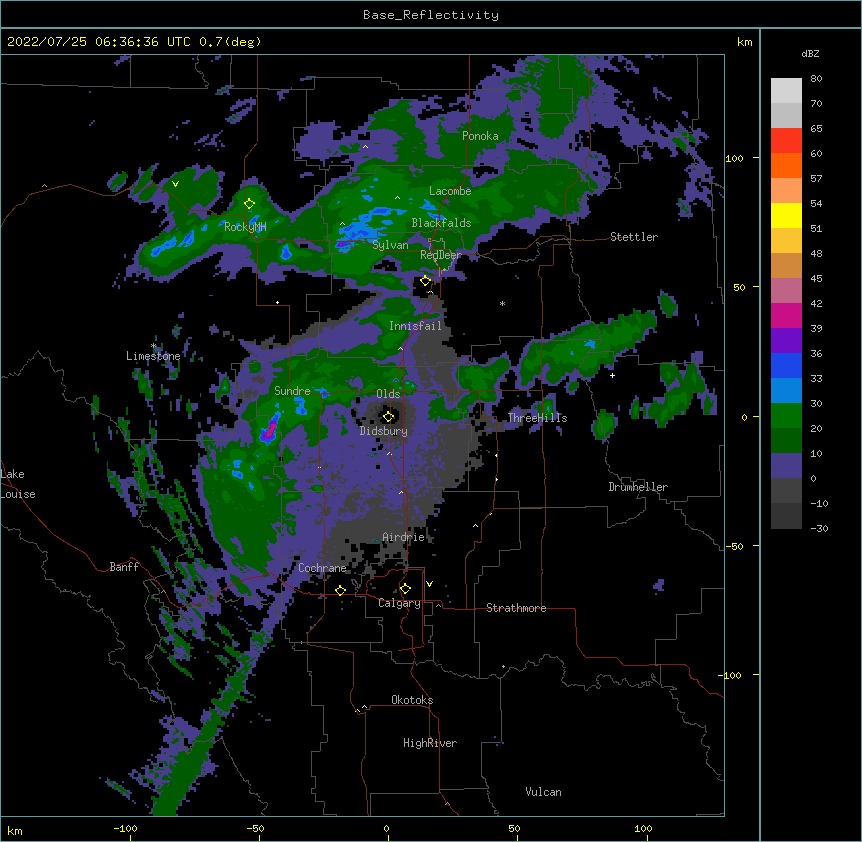Viewport: 862px width, 842px height.
Task: Click the asterisk marker east of Innisfail
Action: point(502,303)
